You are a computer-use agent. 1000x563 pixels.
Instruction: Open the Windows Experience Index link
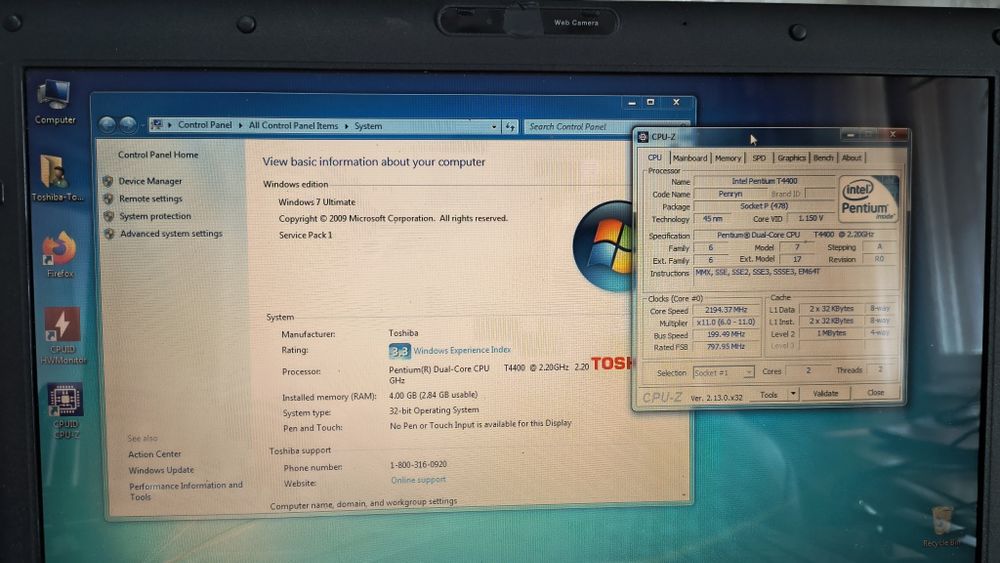click(x=462, y=350)
